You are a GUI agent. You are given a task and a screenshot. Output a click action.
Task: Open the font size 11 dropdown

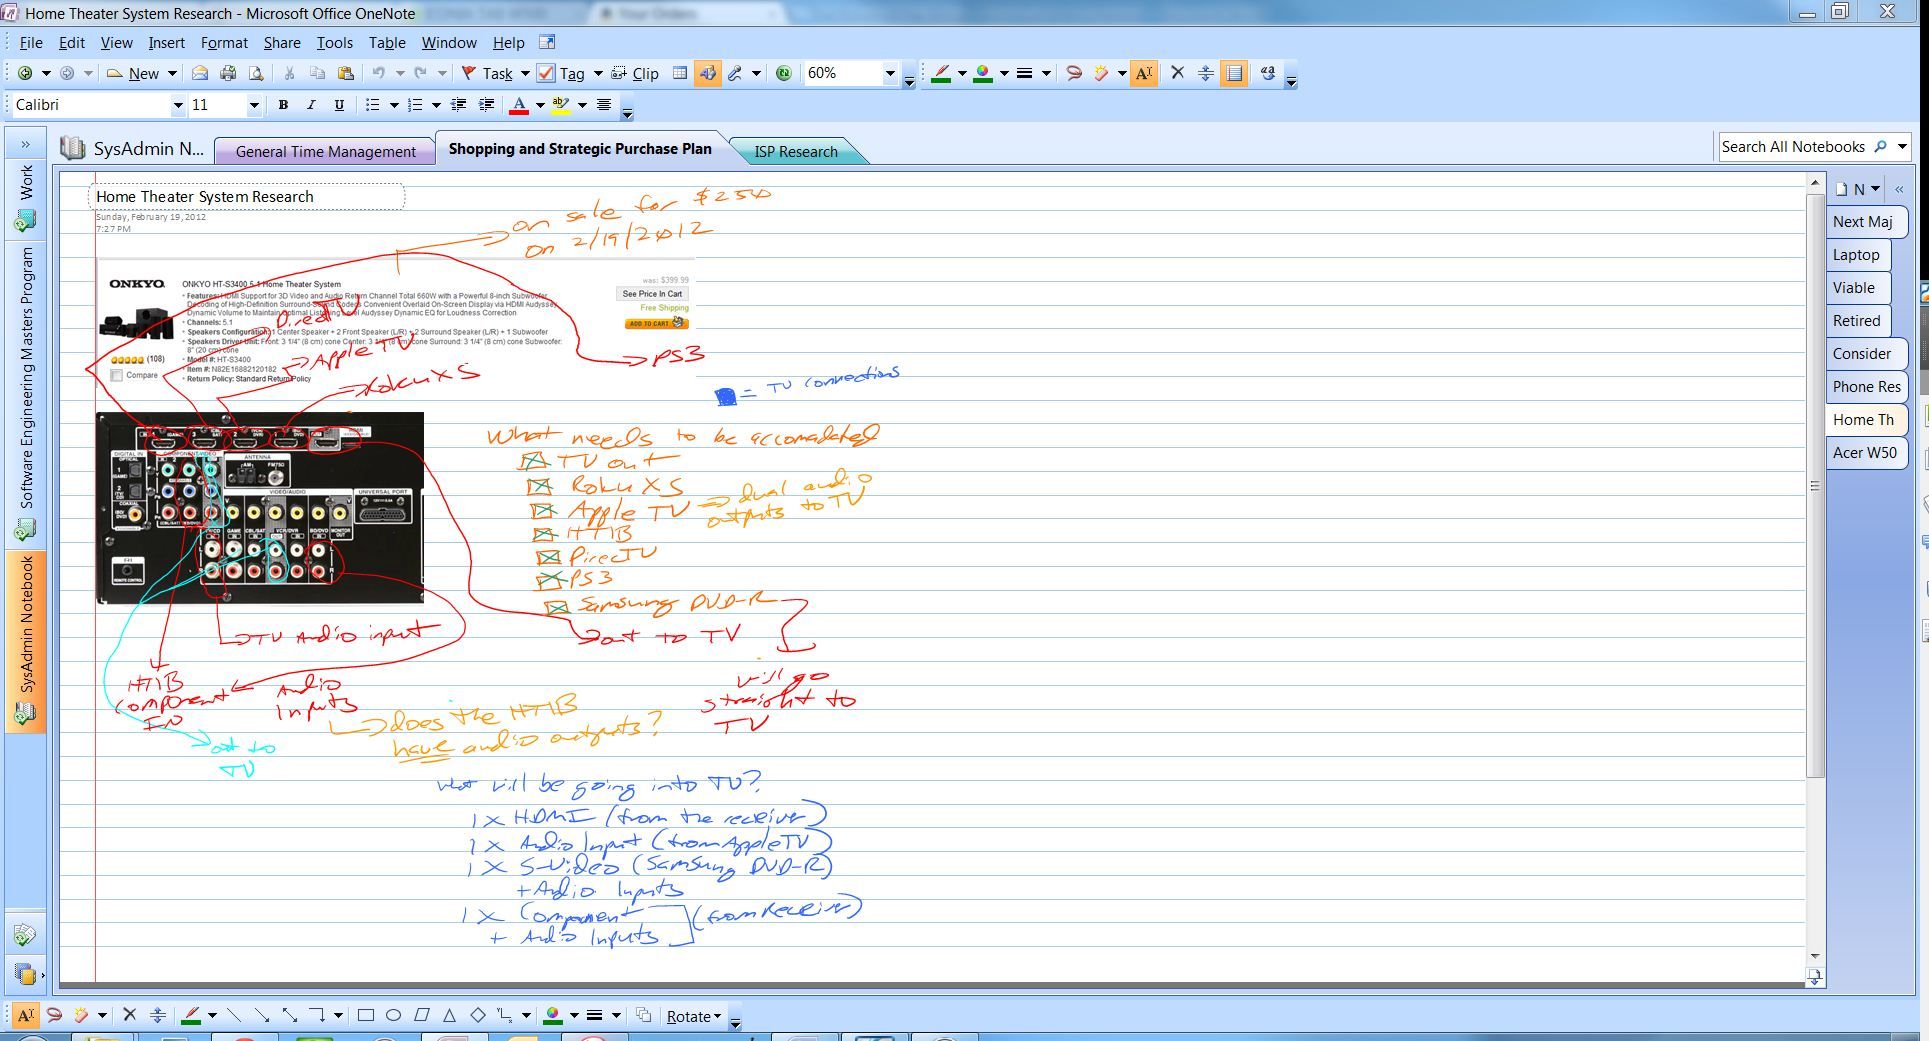click(x=254, y=105)
